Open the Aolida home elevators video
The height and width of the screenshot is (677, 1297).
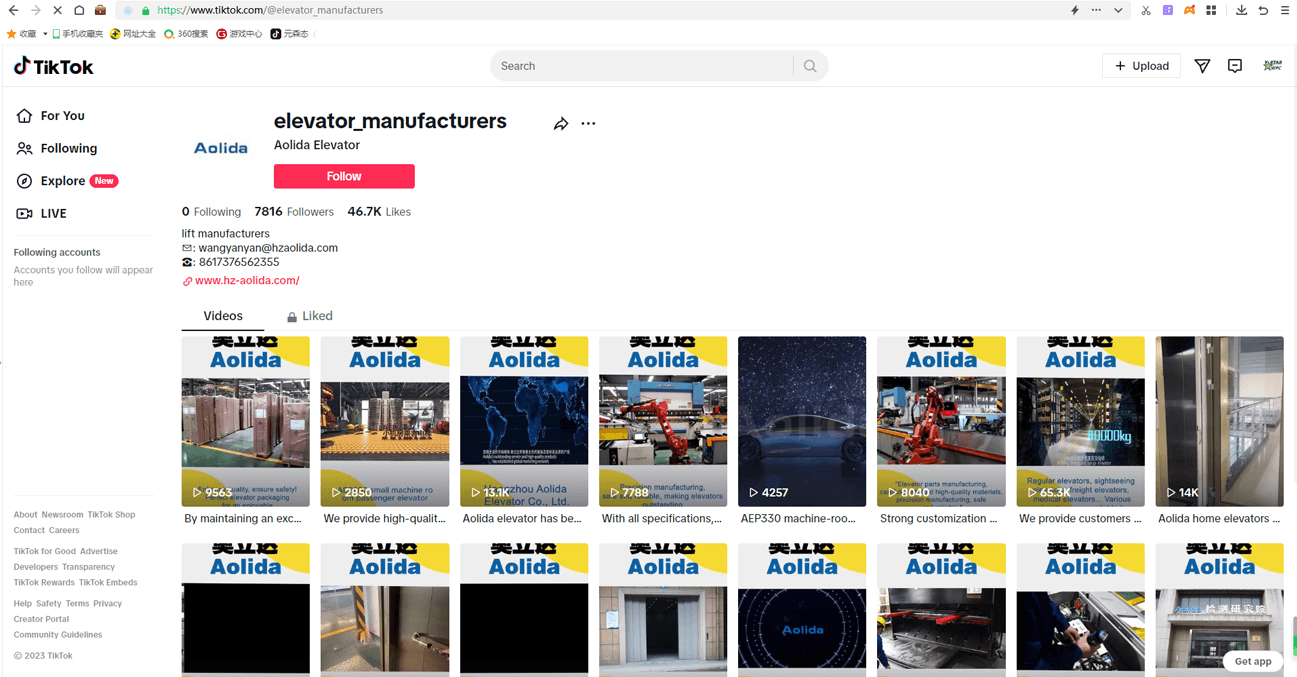tap(1220, 421)
